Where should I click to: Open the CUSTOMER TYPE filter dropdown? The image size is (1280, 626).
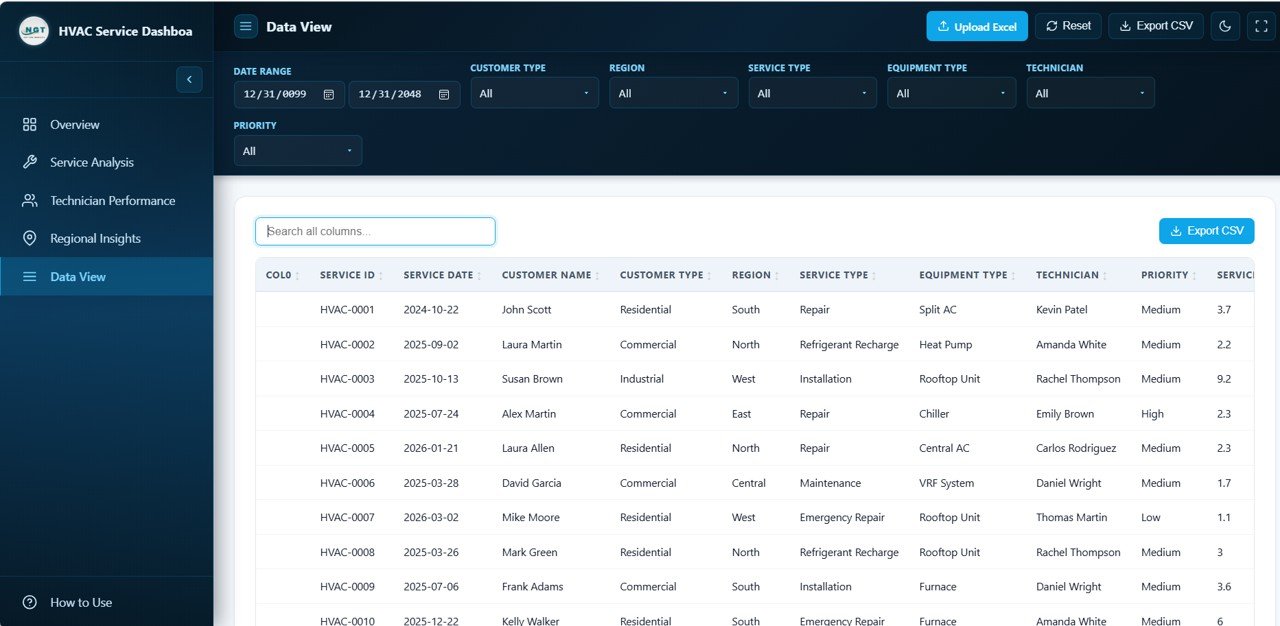534,93
